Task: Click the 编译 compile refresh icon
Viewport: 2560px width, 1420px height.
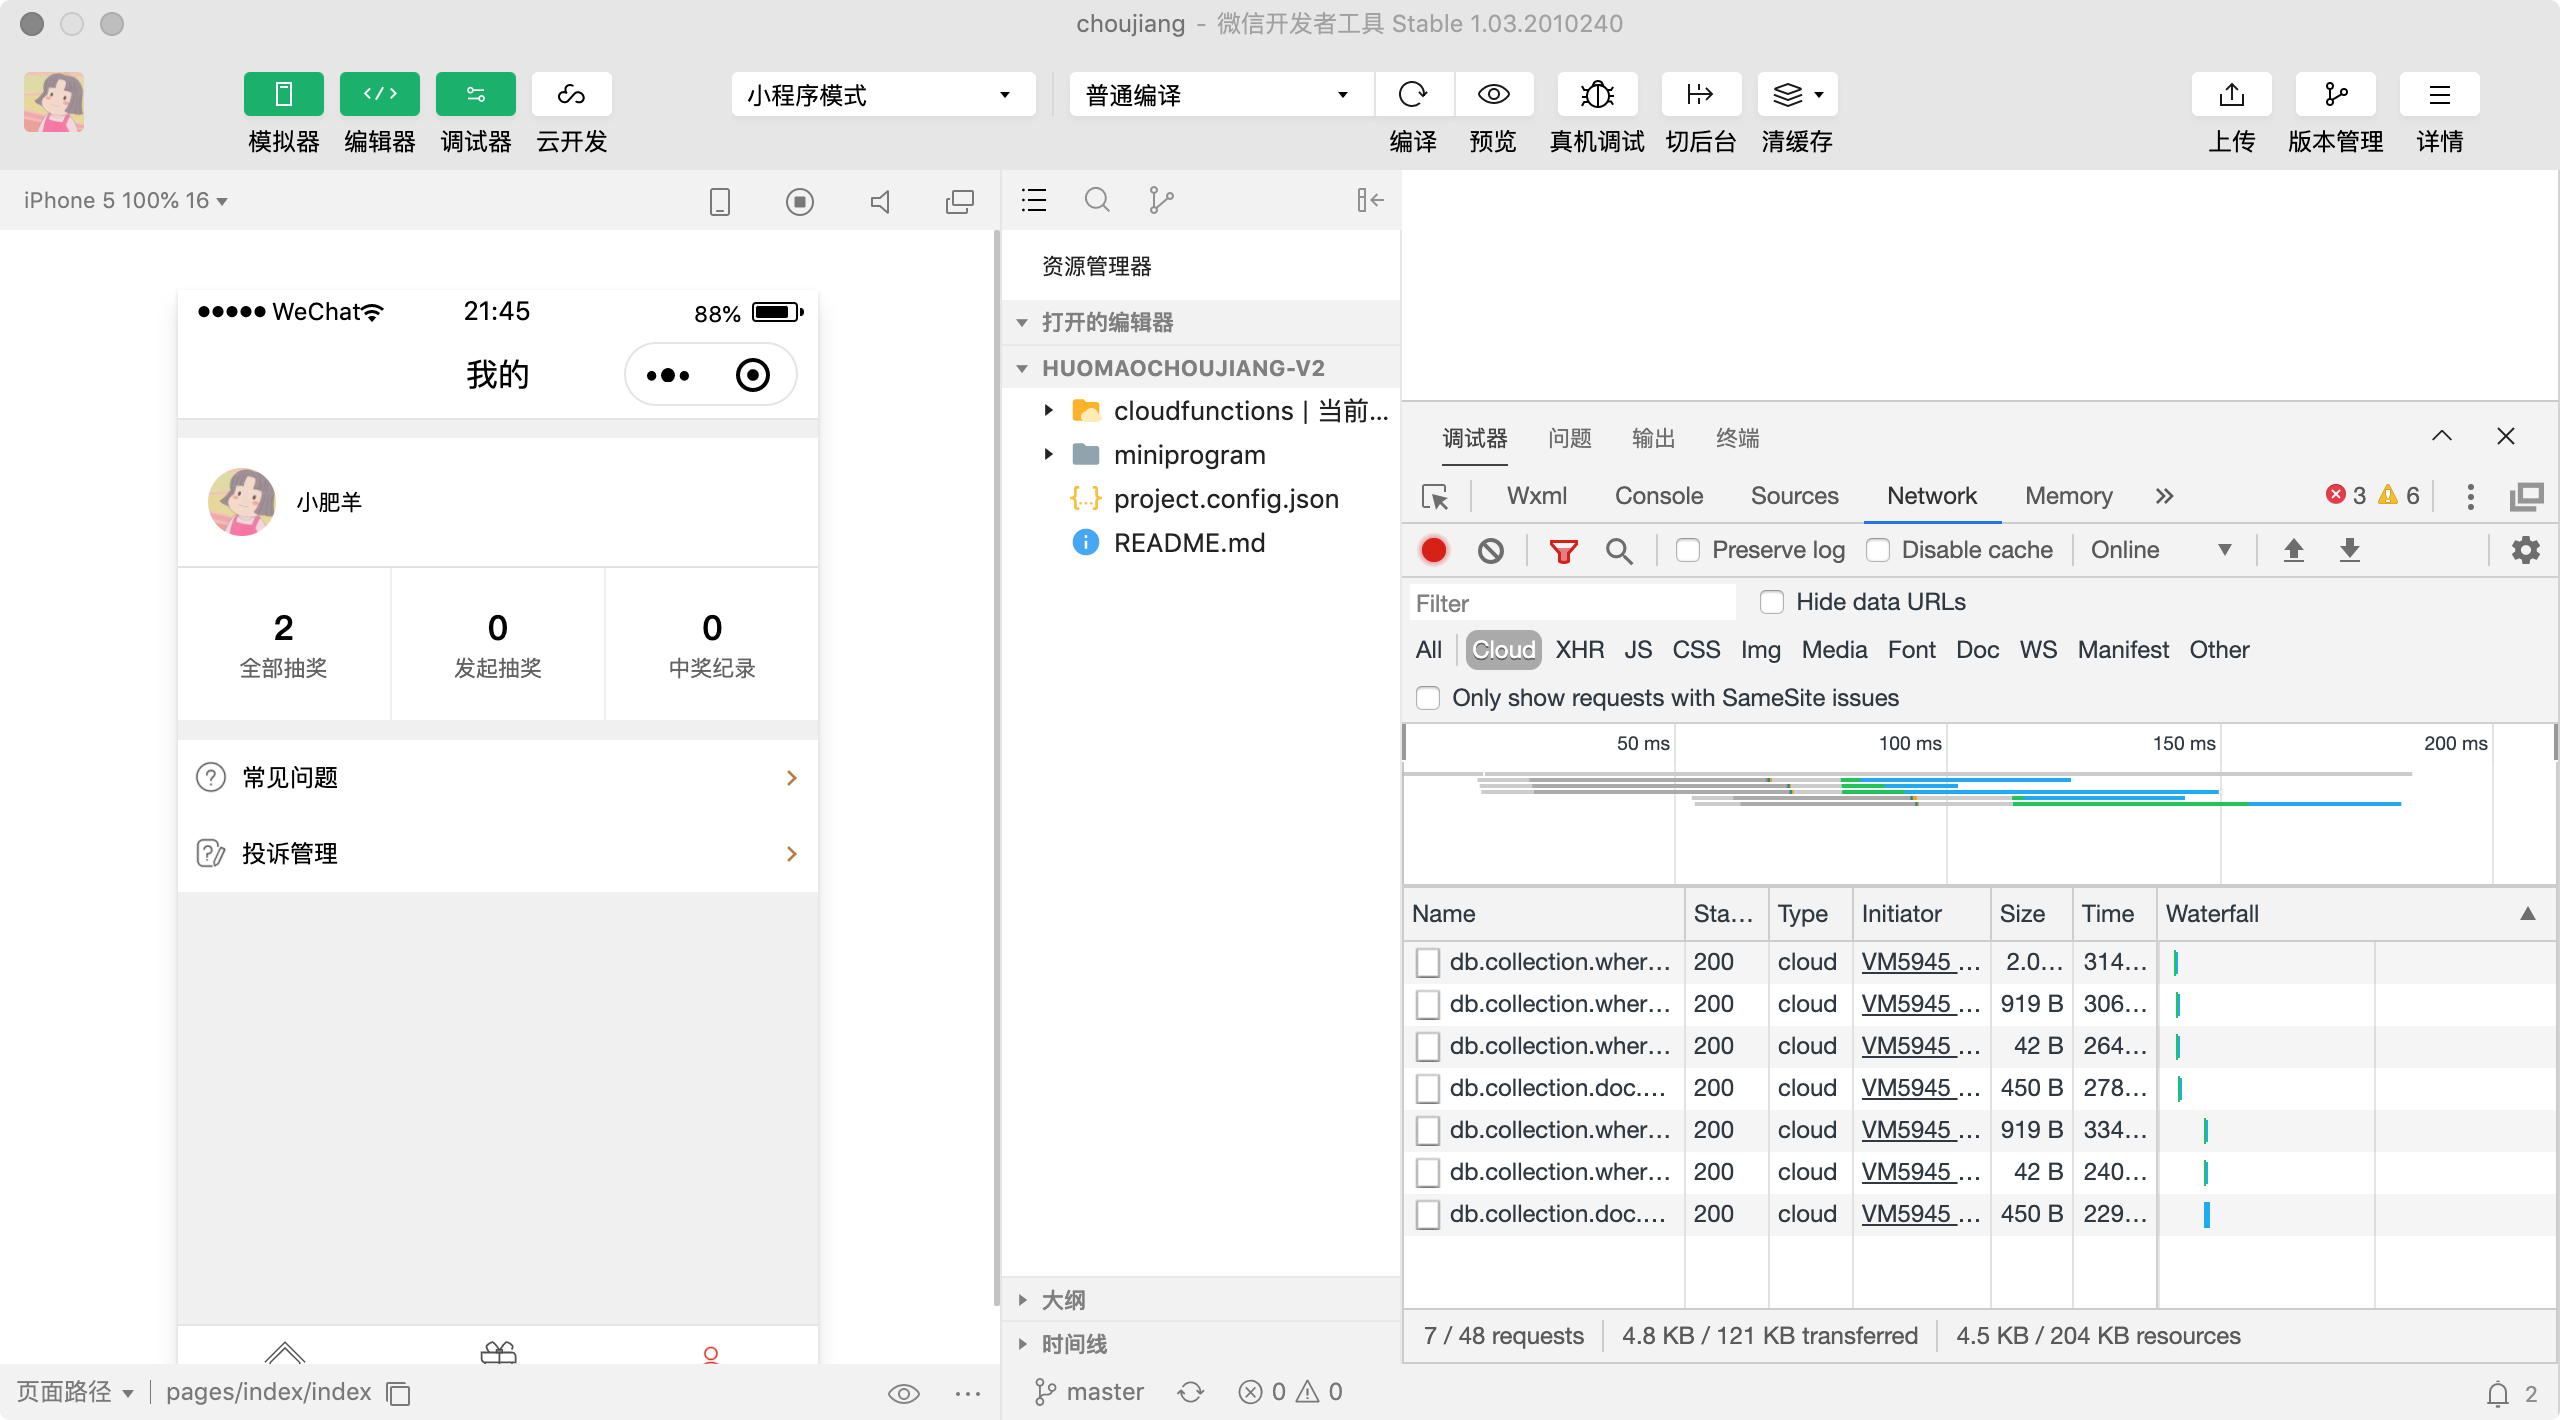Action: 1413,94
